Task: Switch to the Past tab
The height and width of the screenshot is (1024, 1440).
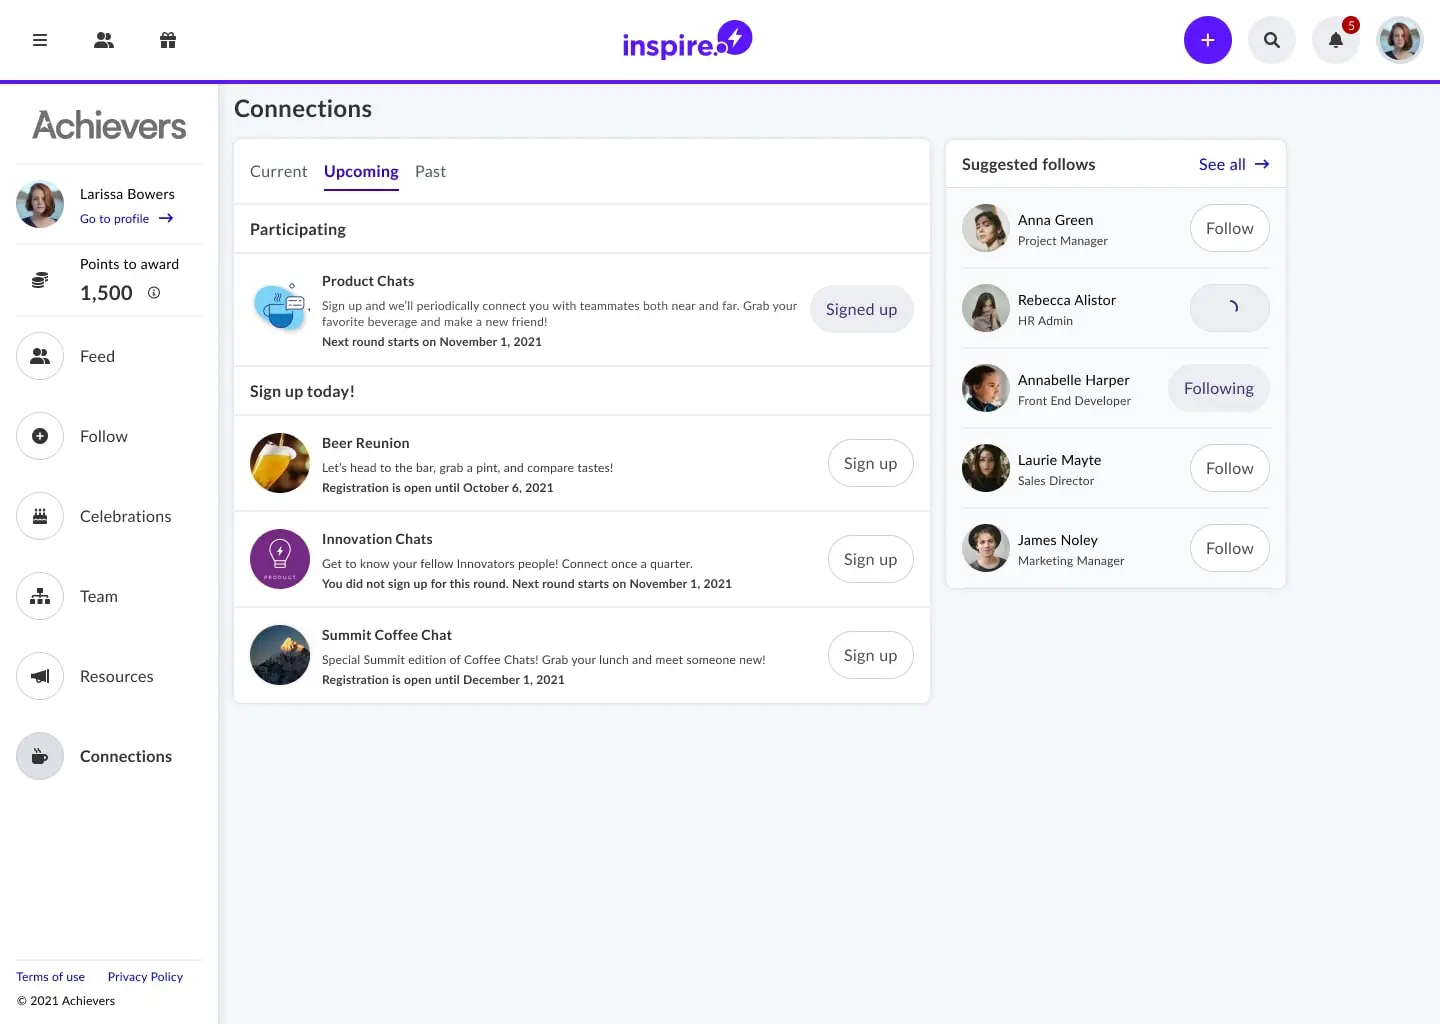Action: coord(430,171)
